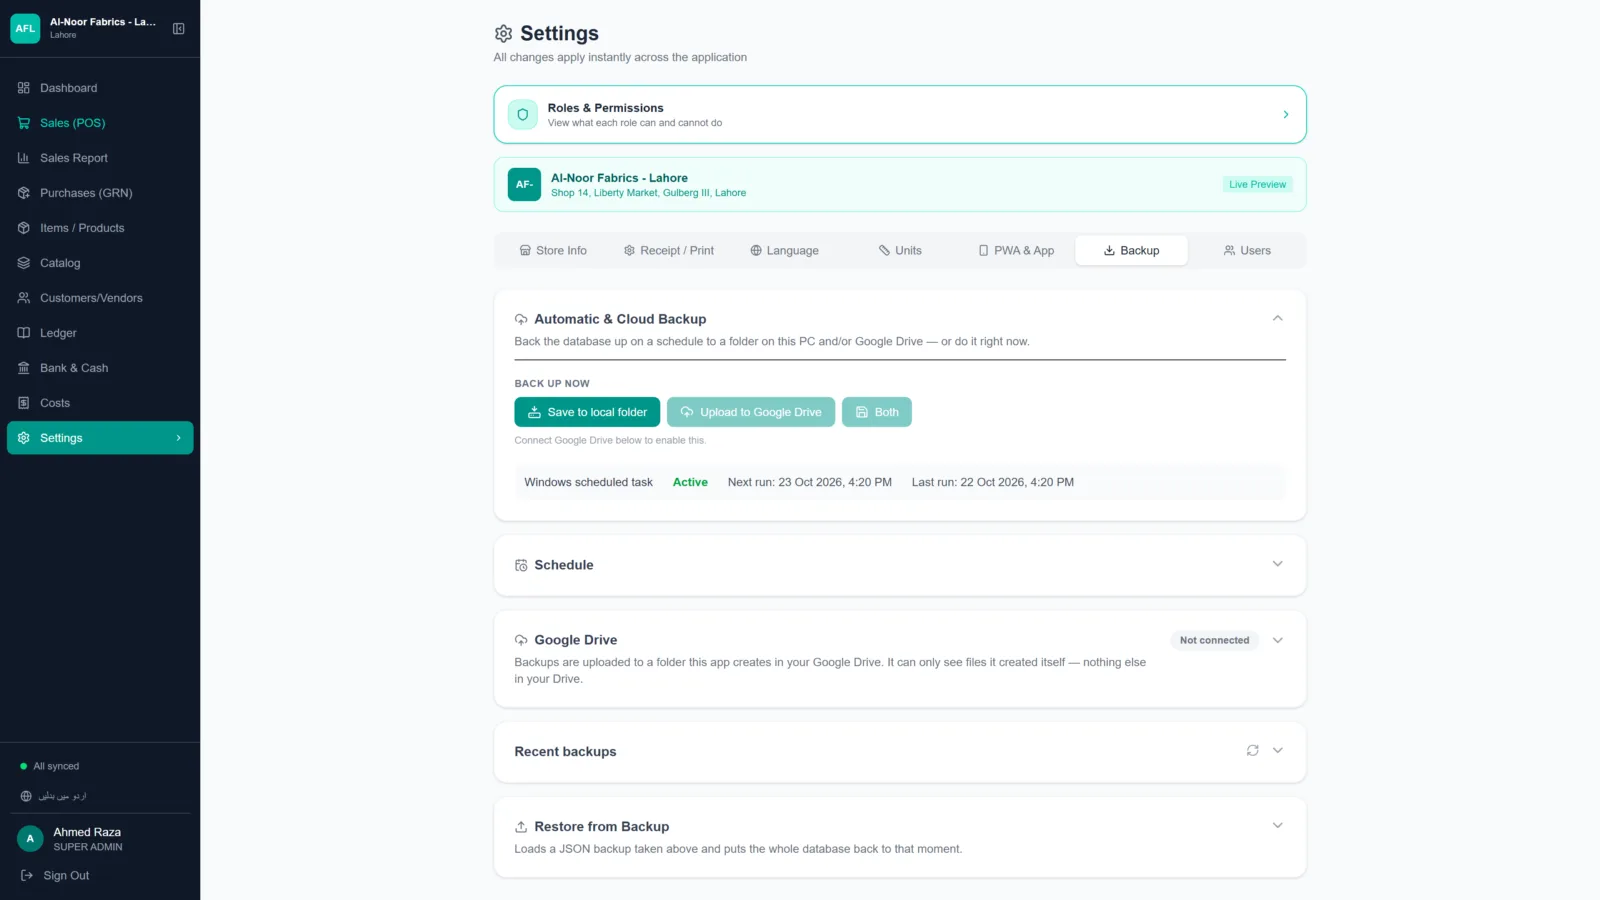Screen dimensions: 1600x900
Task: Click Ahmed Raza user name
Action: tap(87, 833)
